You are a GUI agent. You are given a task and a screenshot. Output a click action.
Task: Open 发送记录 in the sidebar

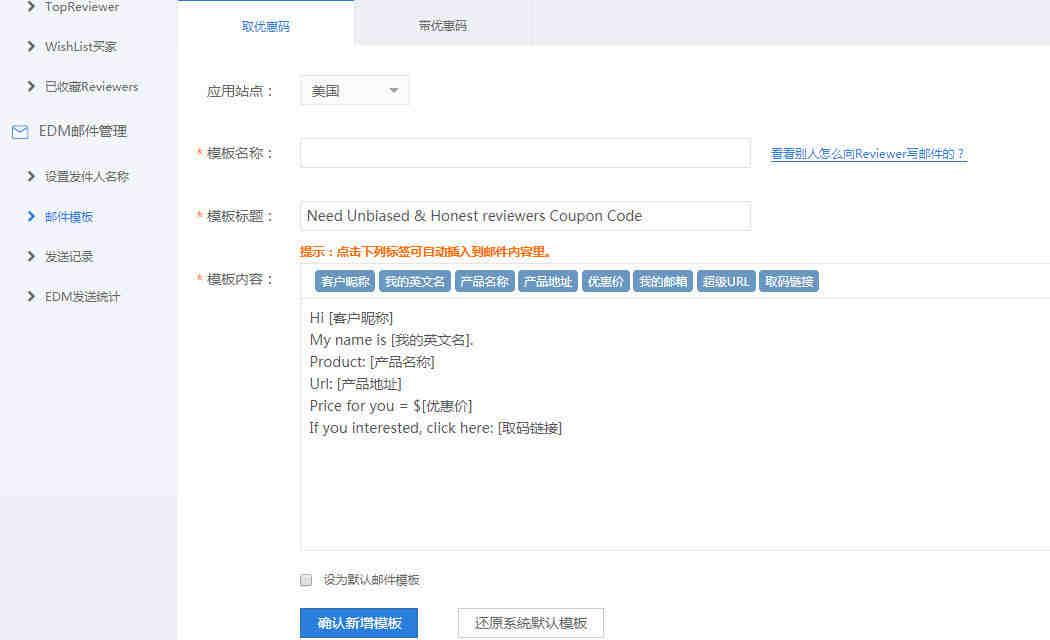(68, 257)
